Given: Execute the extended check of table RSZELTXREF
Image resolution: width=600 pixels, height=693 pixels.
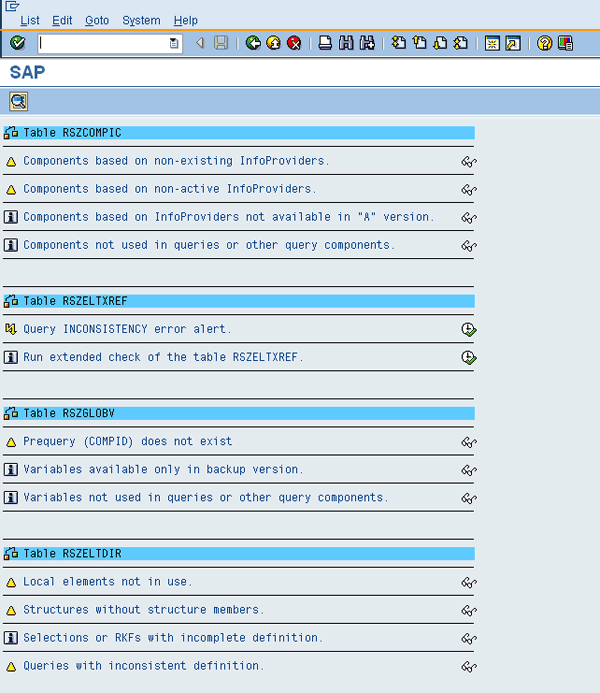Looking at the screenshot, I should coord(469,358).
